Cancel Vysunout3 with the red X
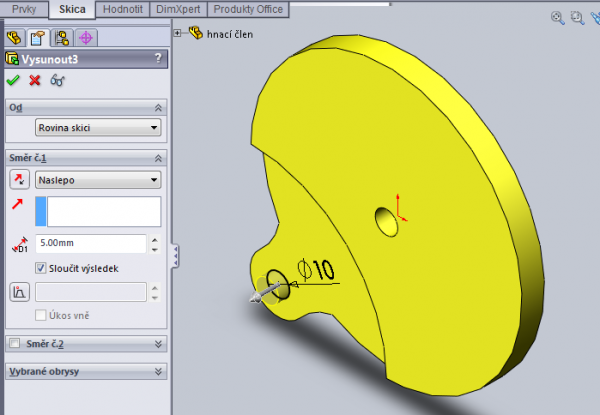The height and width of the screenshot is (415, 600). (x=35, y=81)
